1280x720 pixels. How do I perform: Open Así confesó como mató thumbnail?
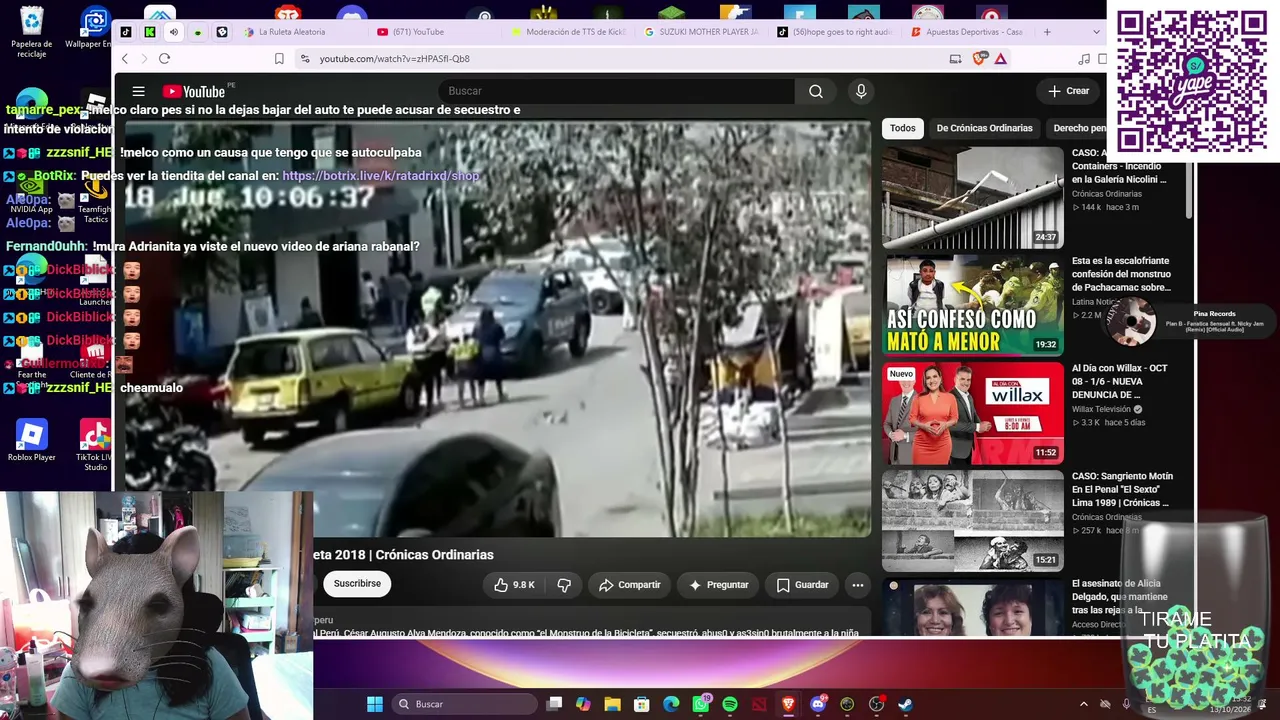[x=973, y=305]
